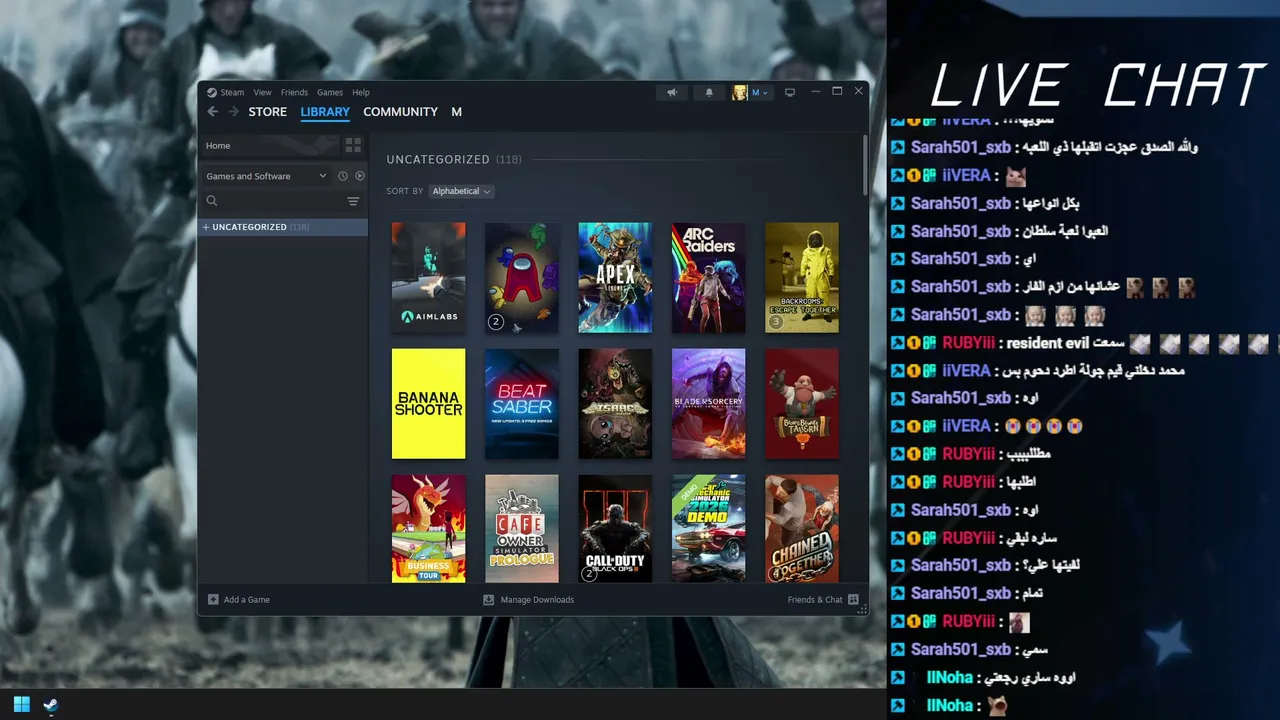Image resolution: width=1280 pixels, height=720 pixels.
Task: Go forward with the Steam forward arrow
Action: click(234, 112)
